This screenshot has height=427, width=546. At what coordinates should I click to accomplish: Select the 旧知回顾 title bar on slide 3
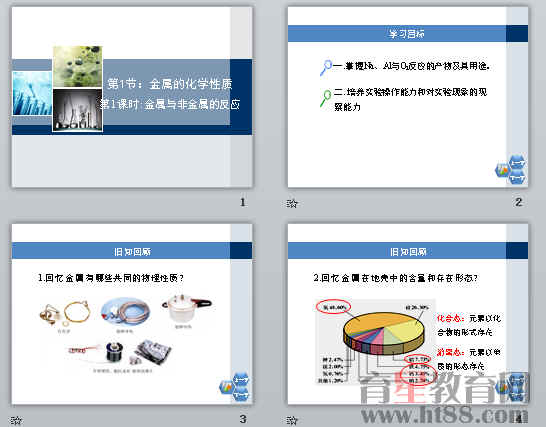(x=132, y=251)
